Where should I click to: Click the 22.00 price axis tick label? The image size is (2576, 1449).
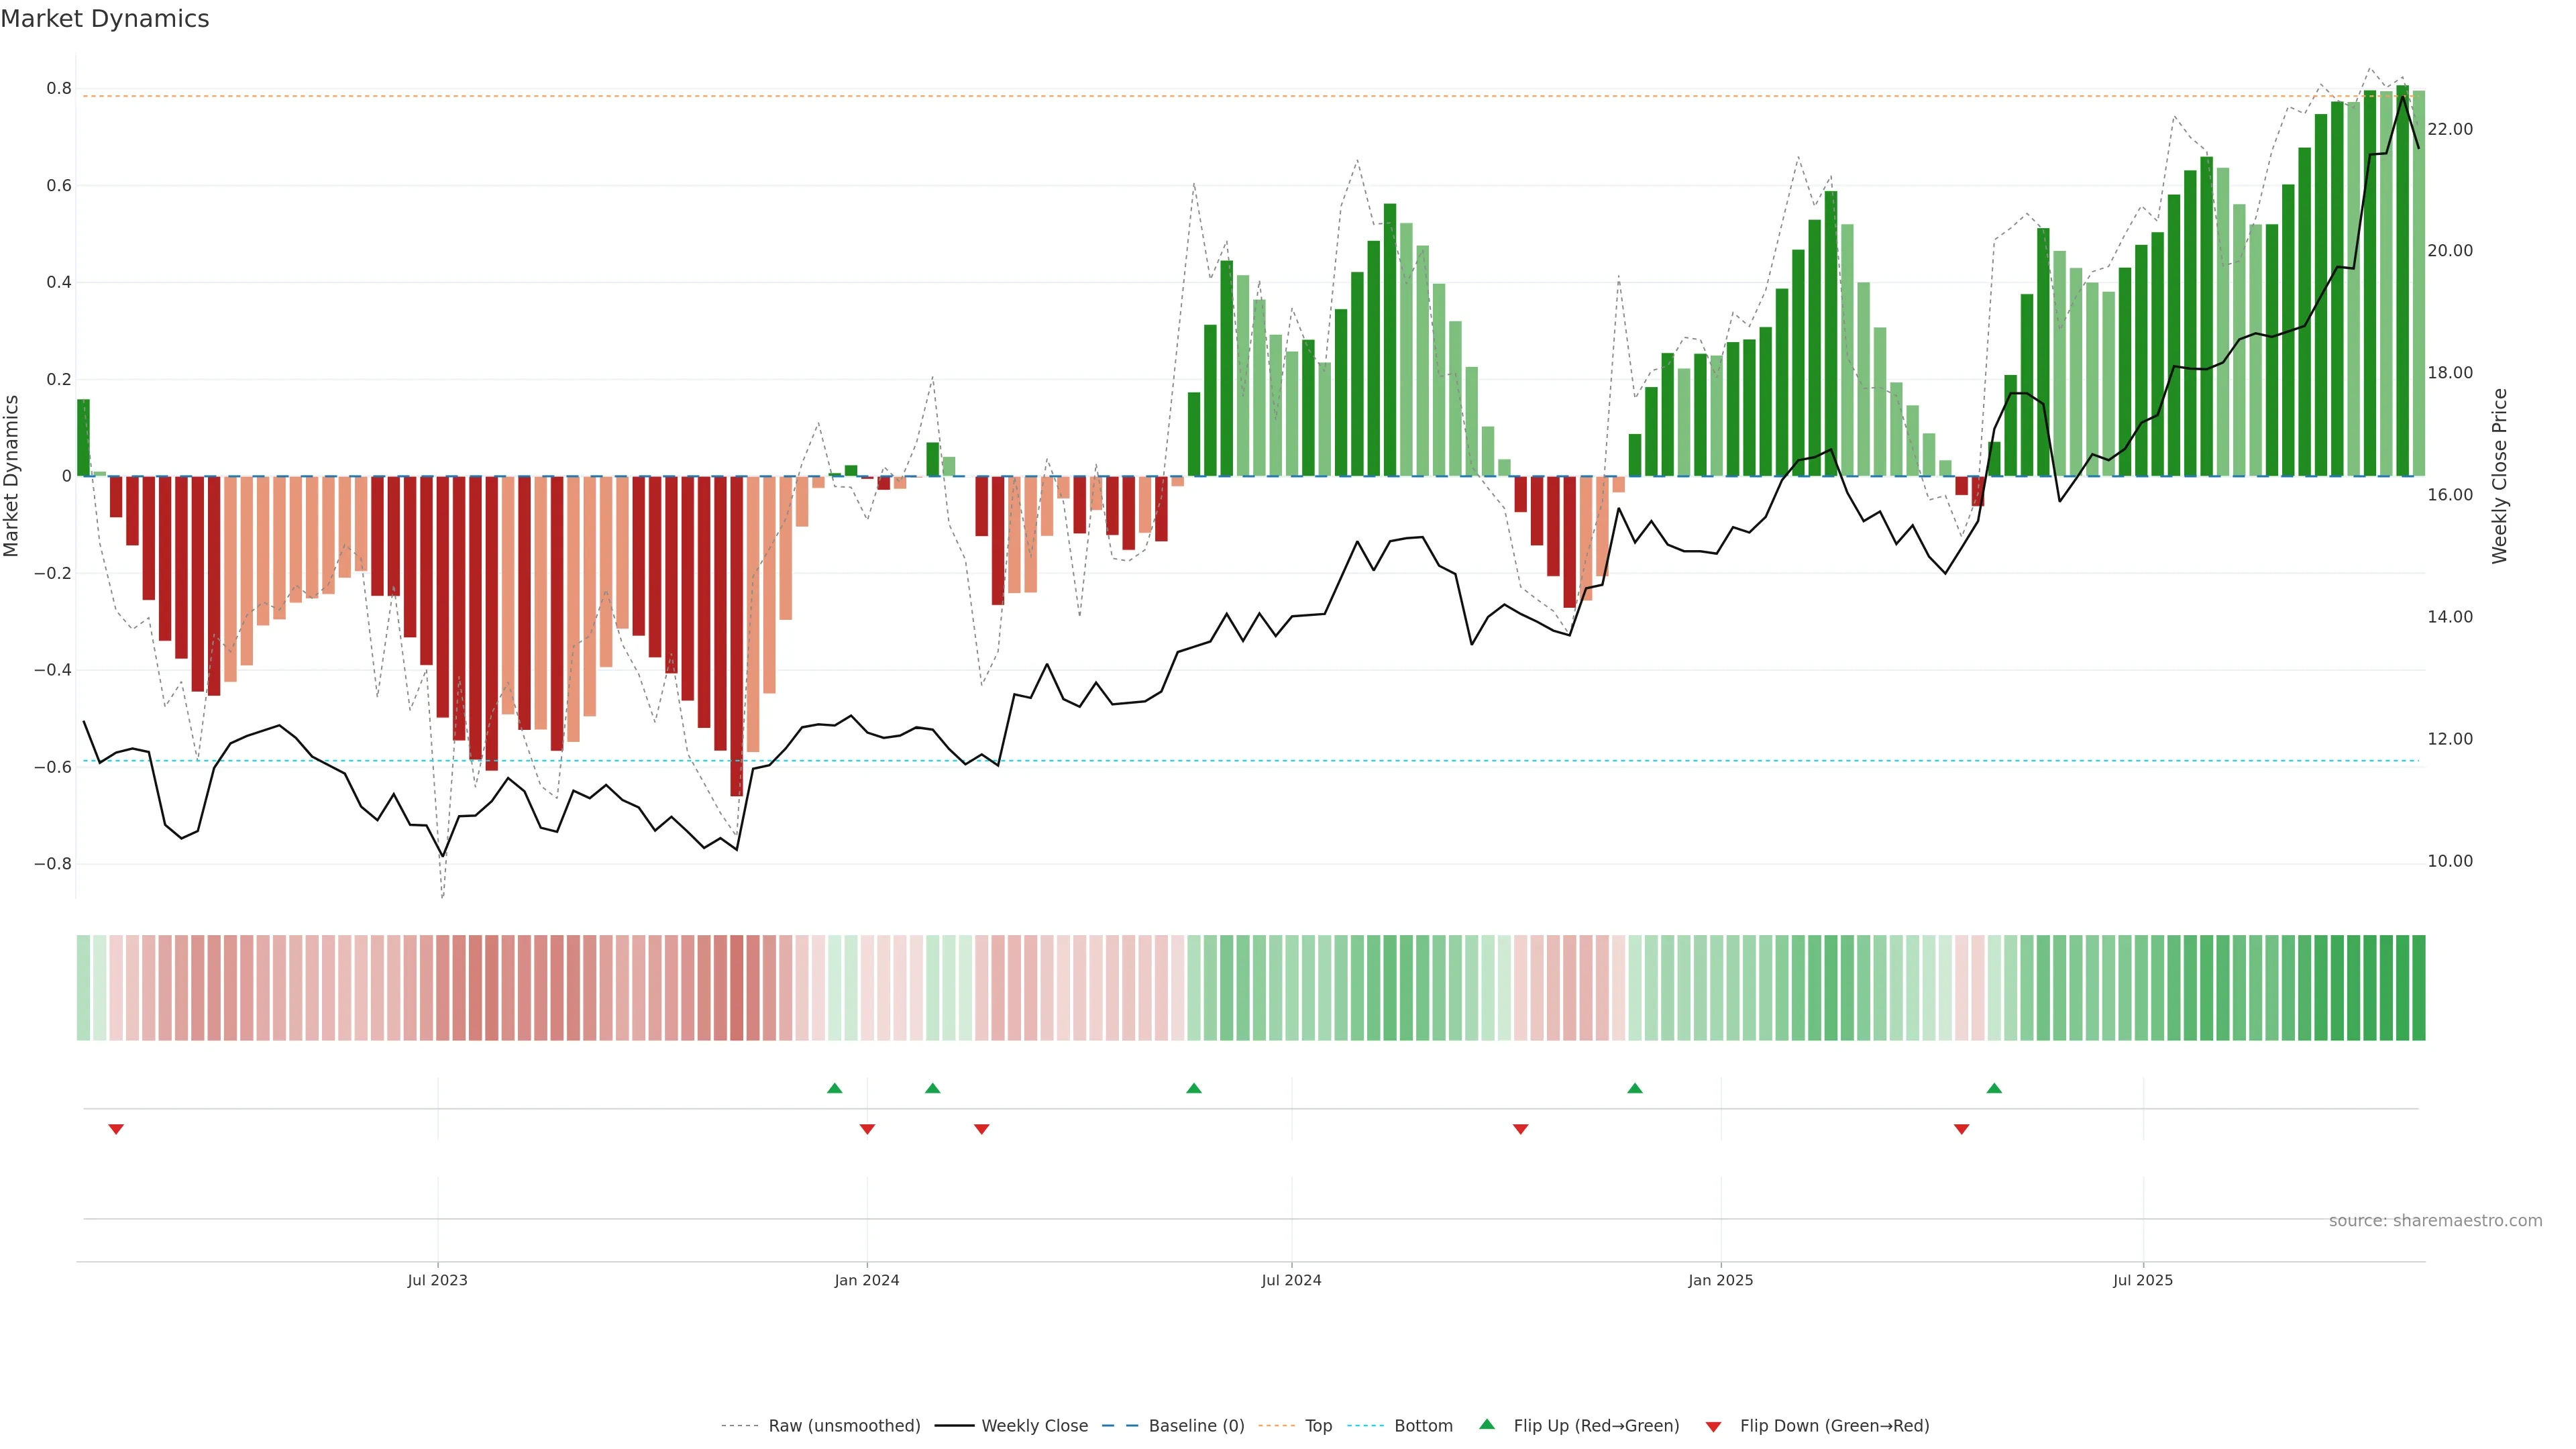tap(2449, 129)
